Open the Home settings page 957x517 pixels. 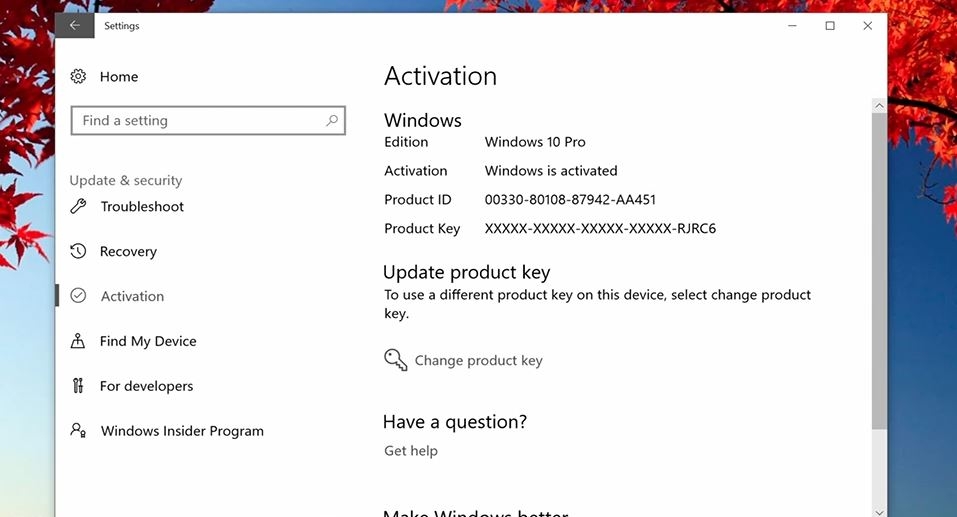(119, 77)
